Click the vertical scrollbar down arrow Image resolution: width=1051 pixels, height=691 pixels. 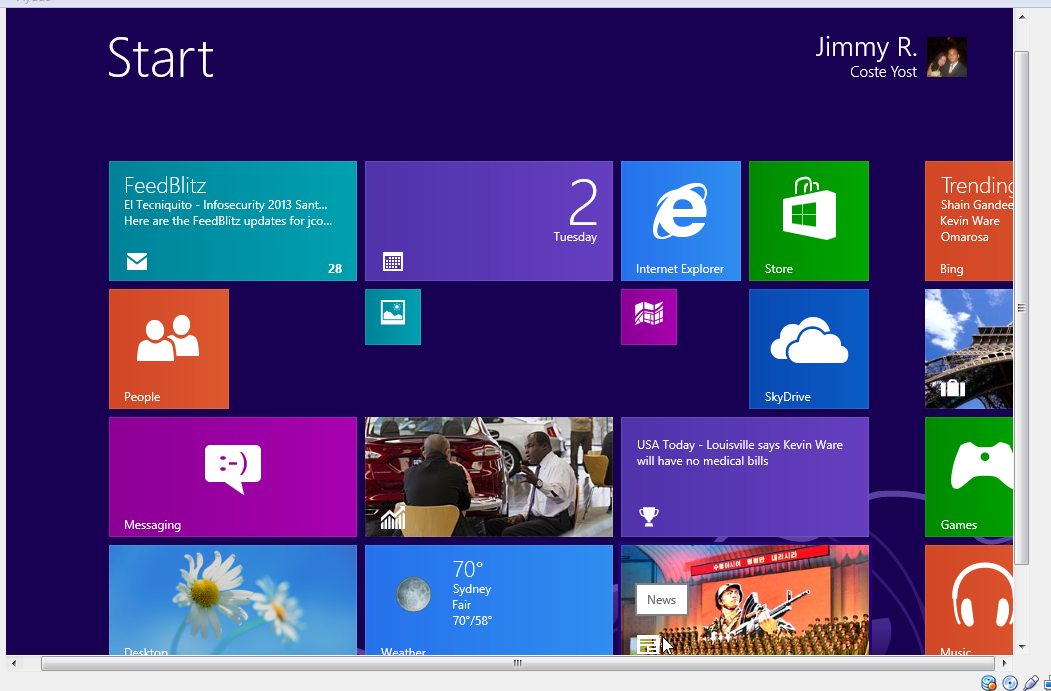coord(1022,647)
